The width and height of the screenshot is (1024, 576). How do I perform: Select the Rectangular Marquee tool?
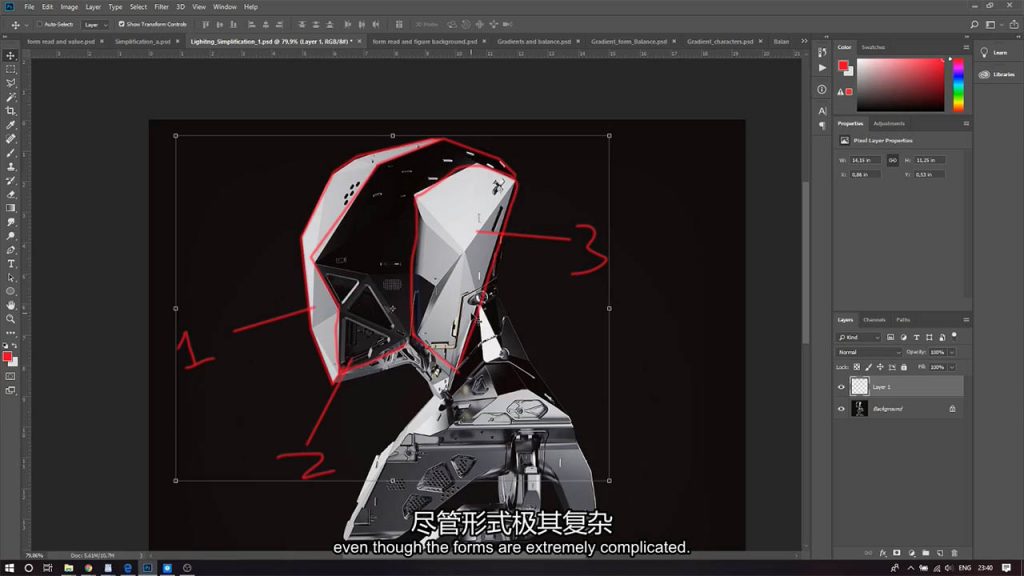click(11, 69)
